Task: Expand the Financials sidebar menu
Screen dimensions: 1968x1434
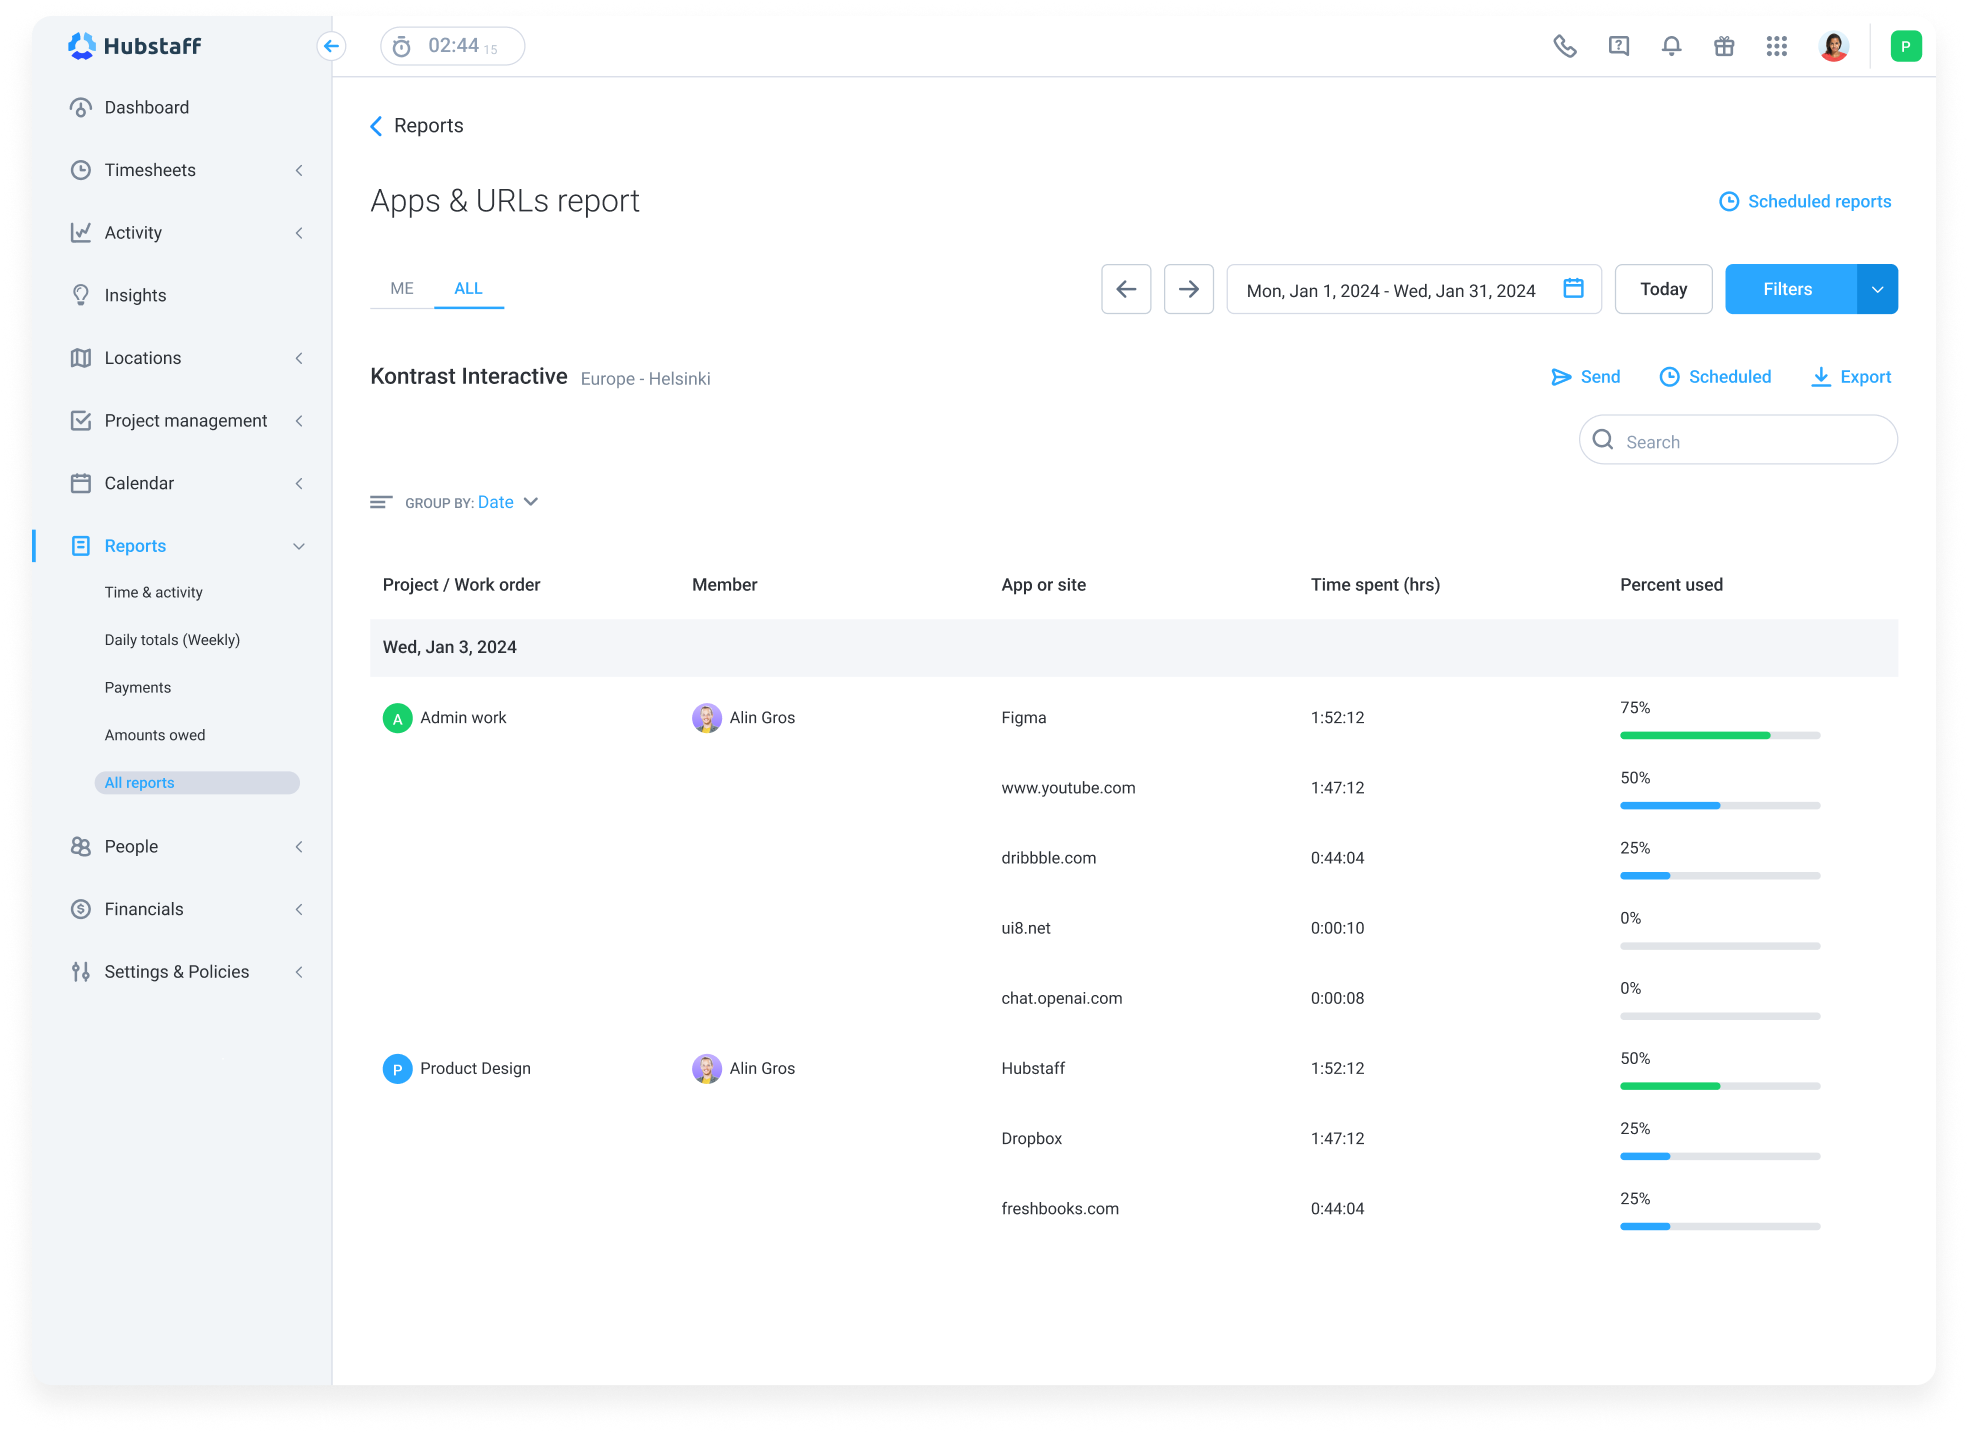Action: pyautogui.click(x=299, y=909)
